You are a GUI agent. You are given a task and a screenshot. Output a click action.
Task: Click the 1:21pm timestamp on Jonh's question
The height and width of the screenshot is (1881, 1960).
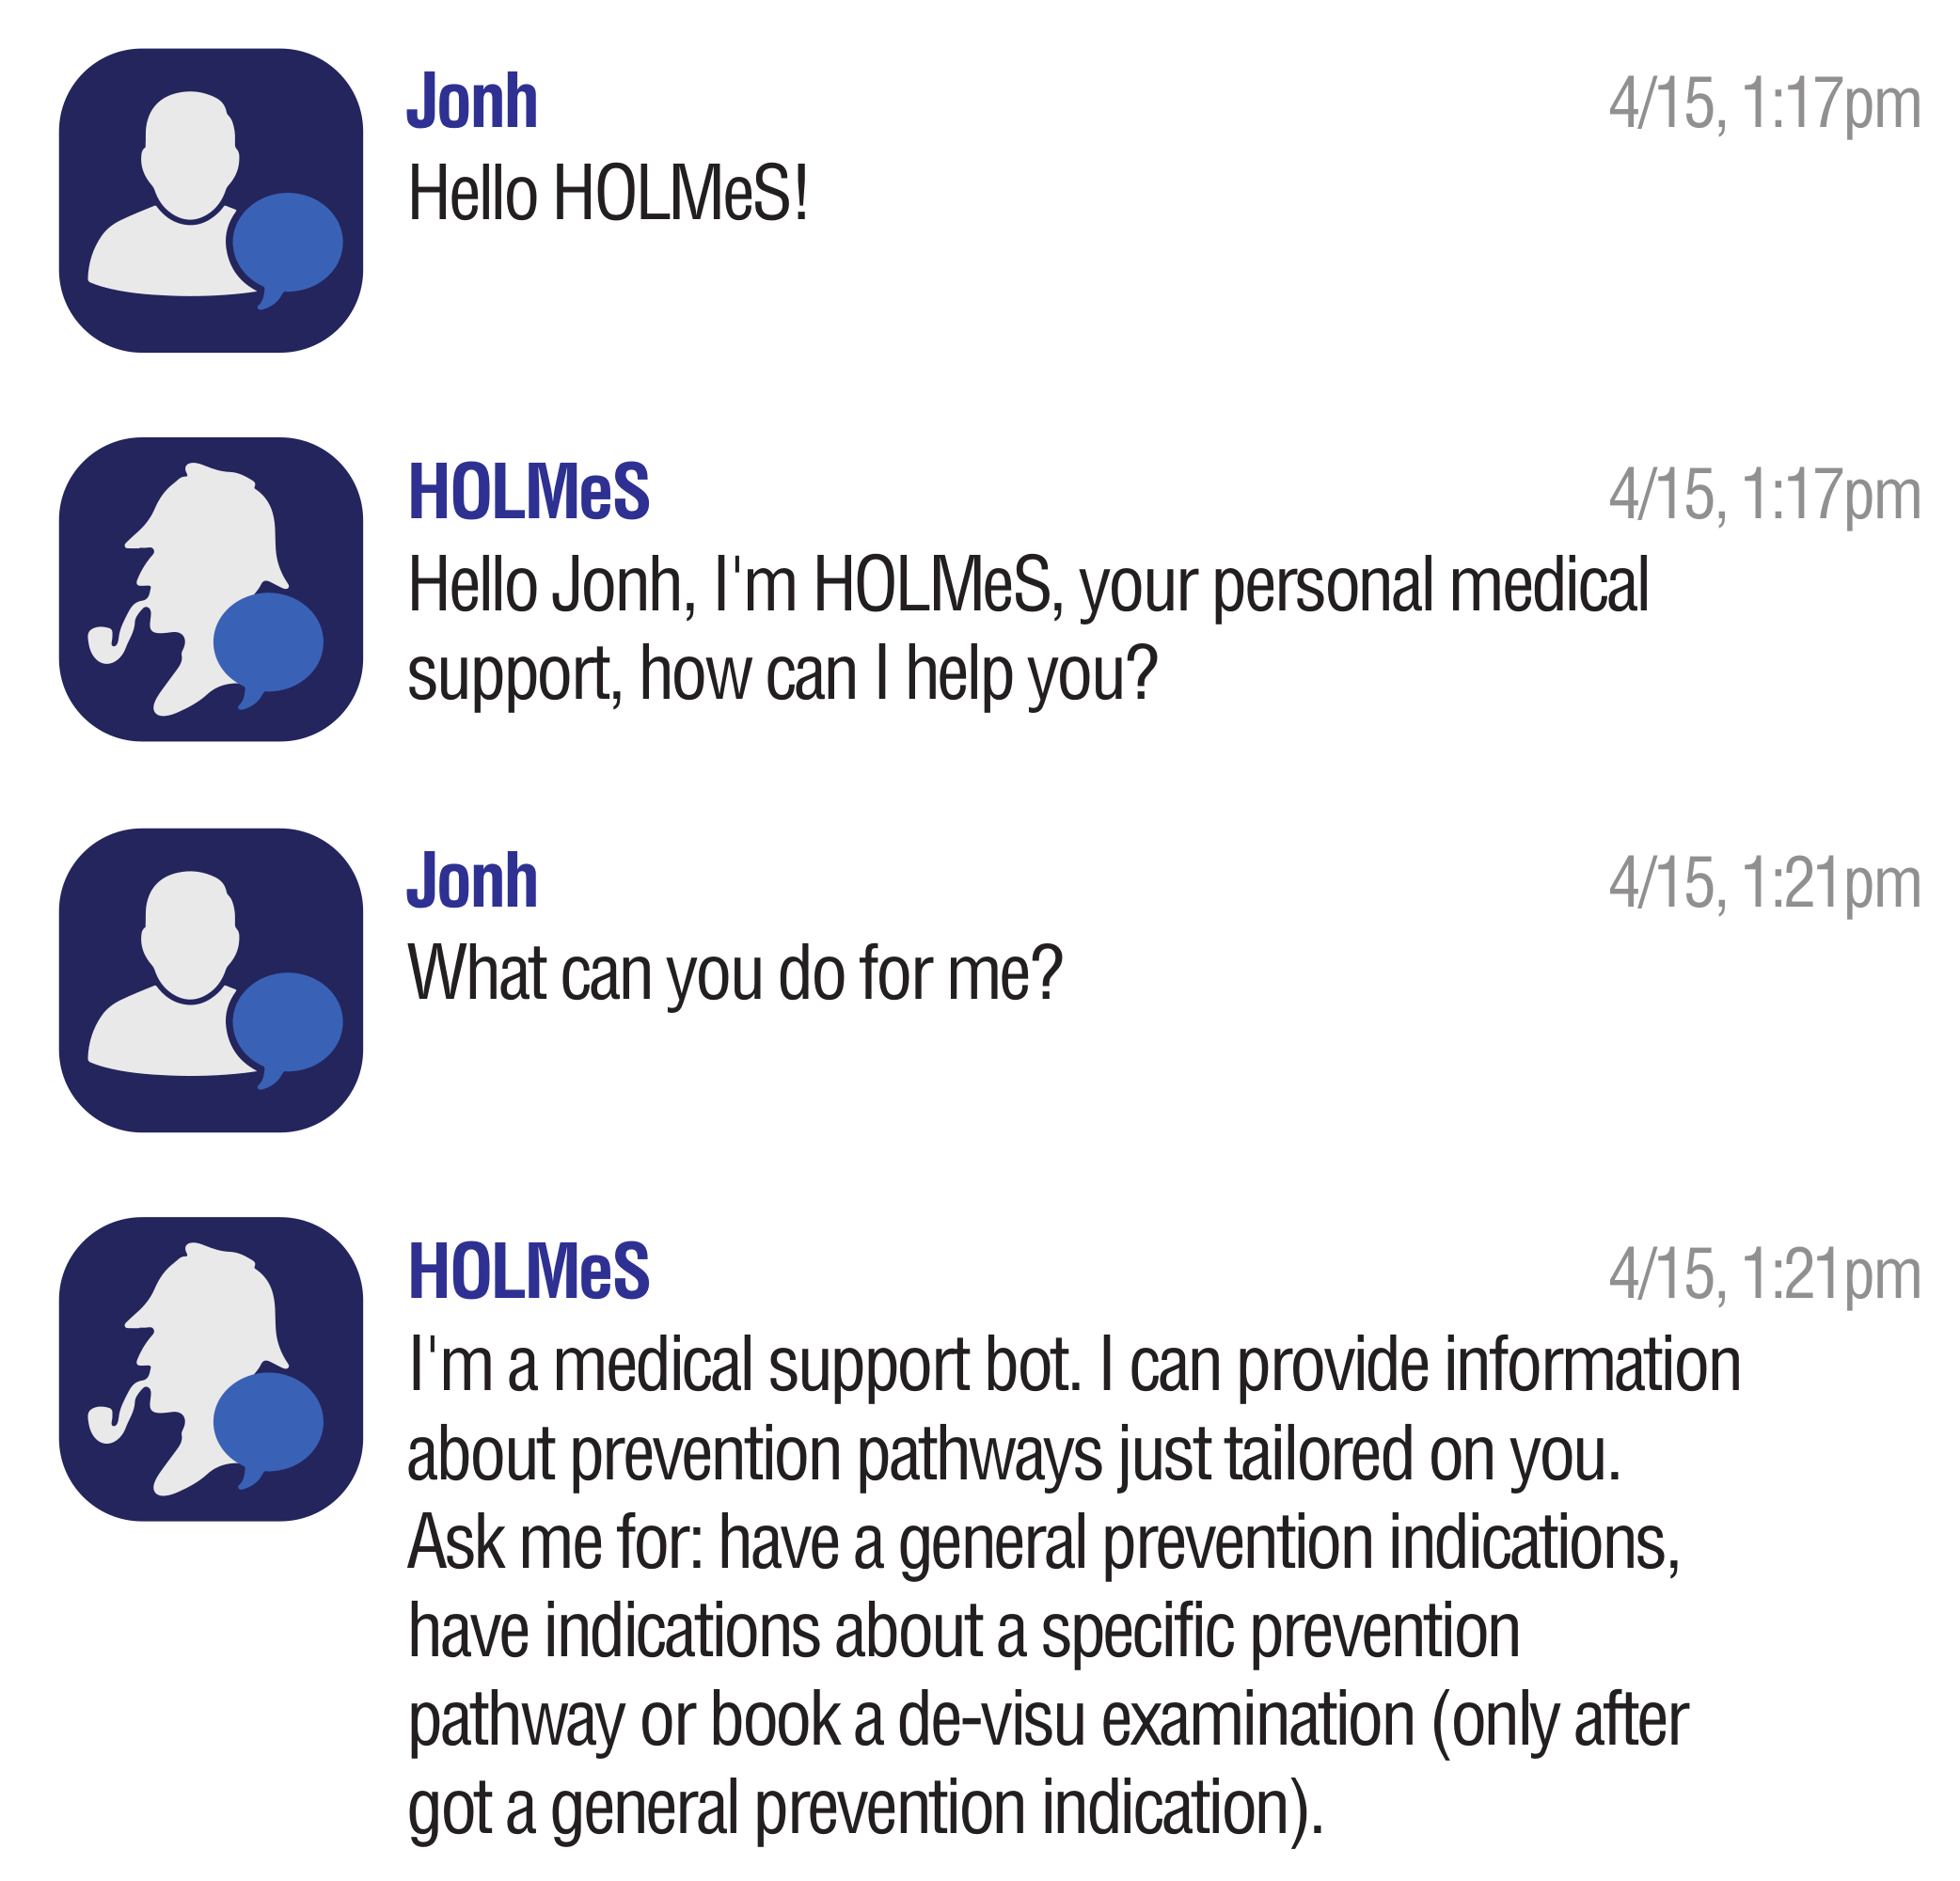1764,884
